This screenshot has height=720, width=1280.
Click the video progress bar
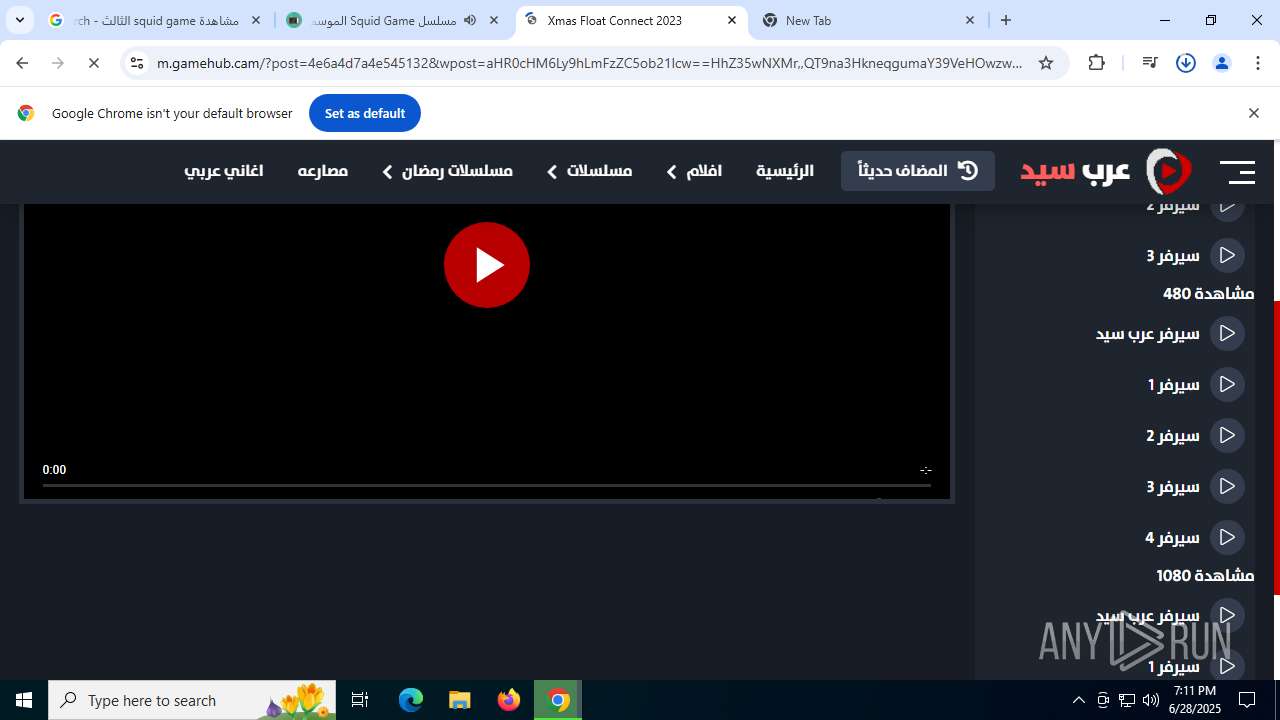point(487,485)
